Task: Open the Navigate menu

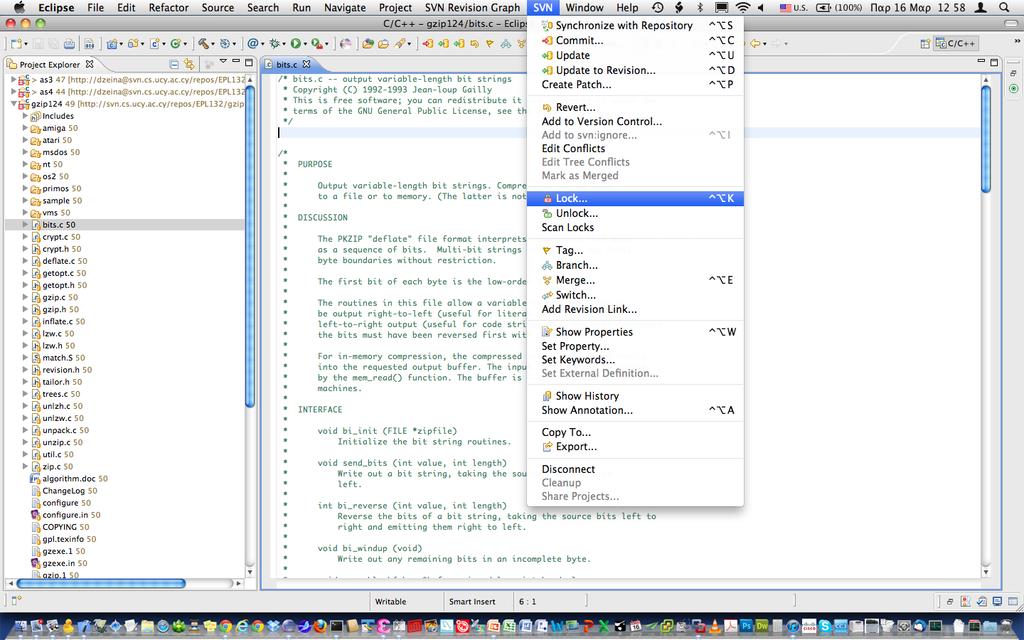Action: pos(345,8)
